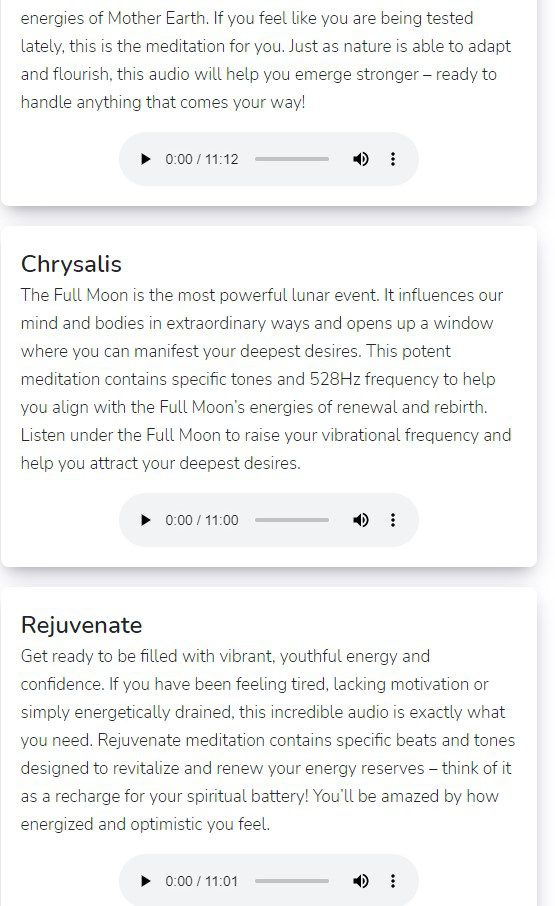Click the Chrysalis Full Moon description text
555x906 pixels.
click(266, 379)
